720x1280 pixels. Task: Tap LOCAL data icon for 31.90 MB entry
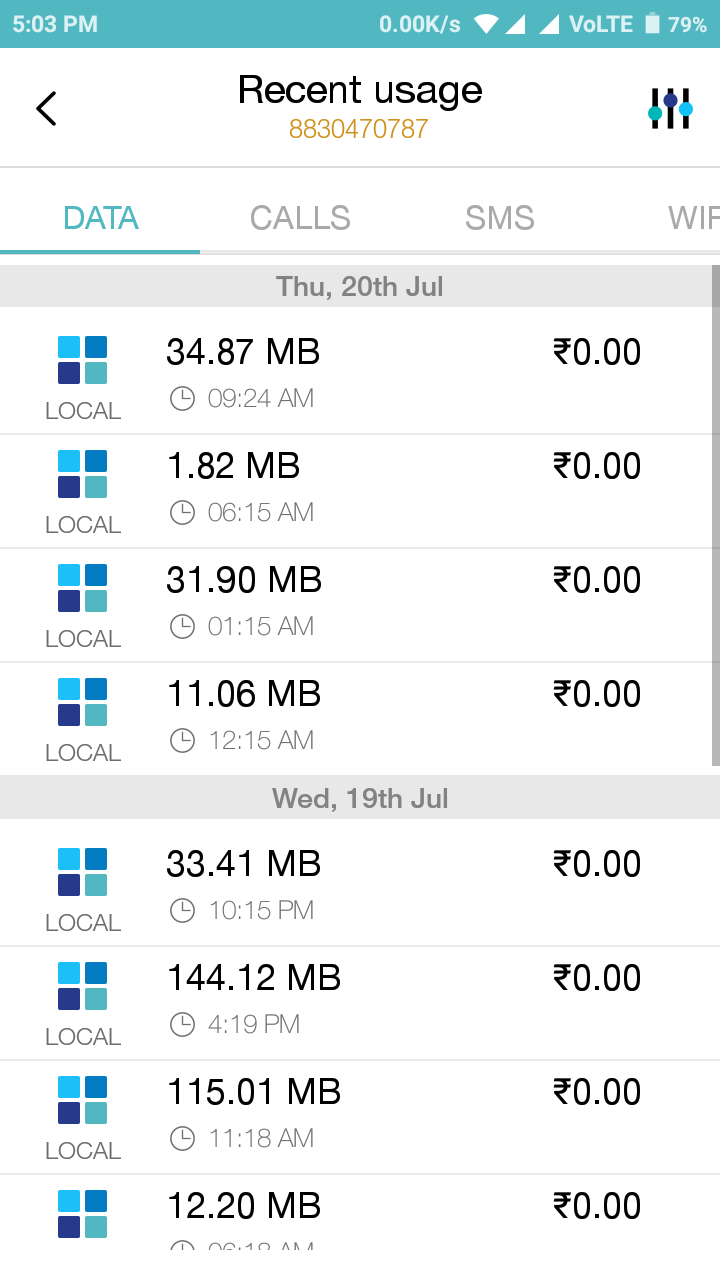tap(82, 588)
